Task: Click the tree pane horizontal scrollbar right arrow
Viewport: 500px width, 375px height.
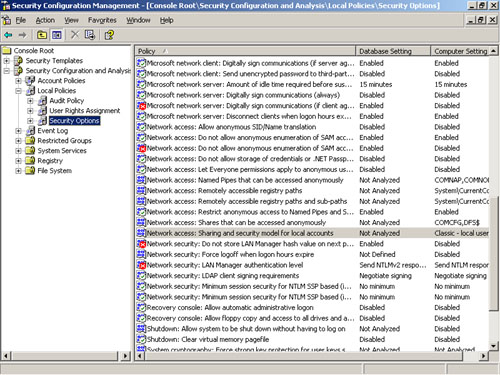Action: [125, 356]
